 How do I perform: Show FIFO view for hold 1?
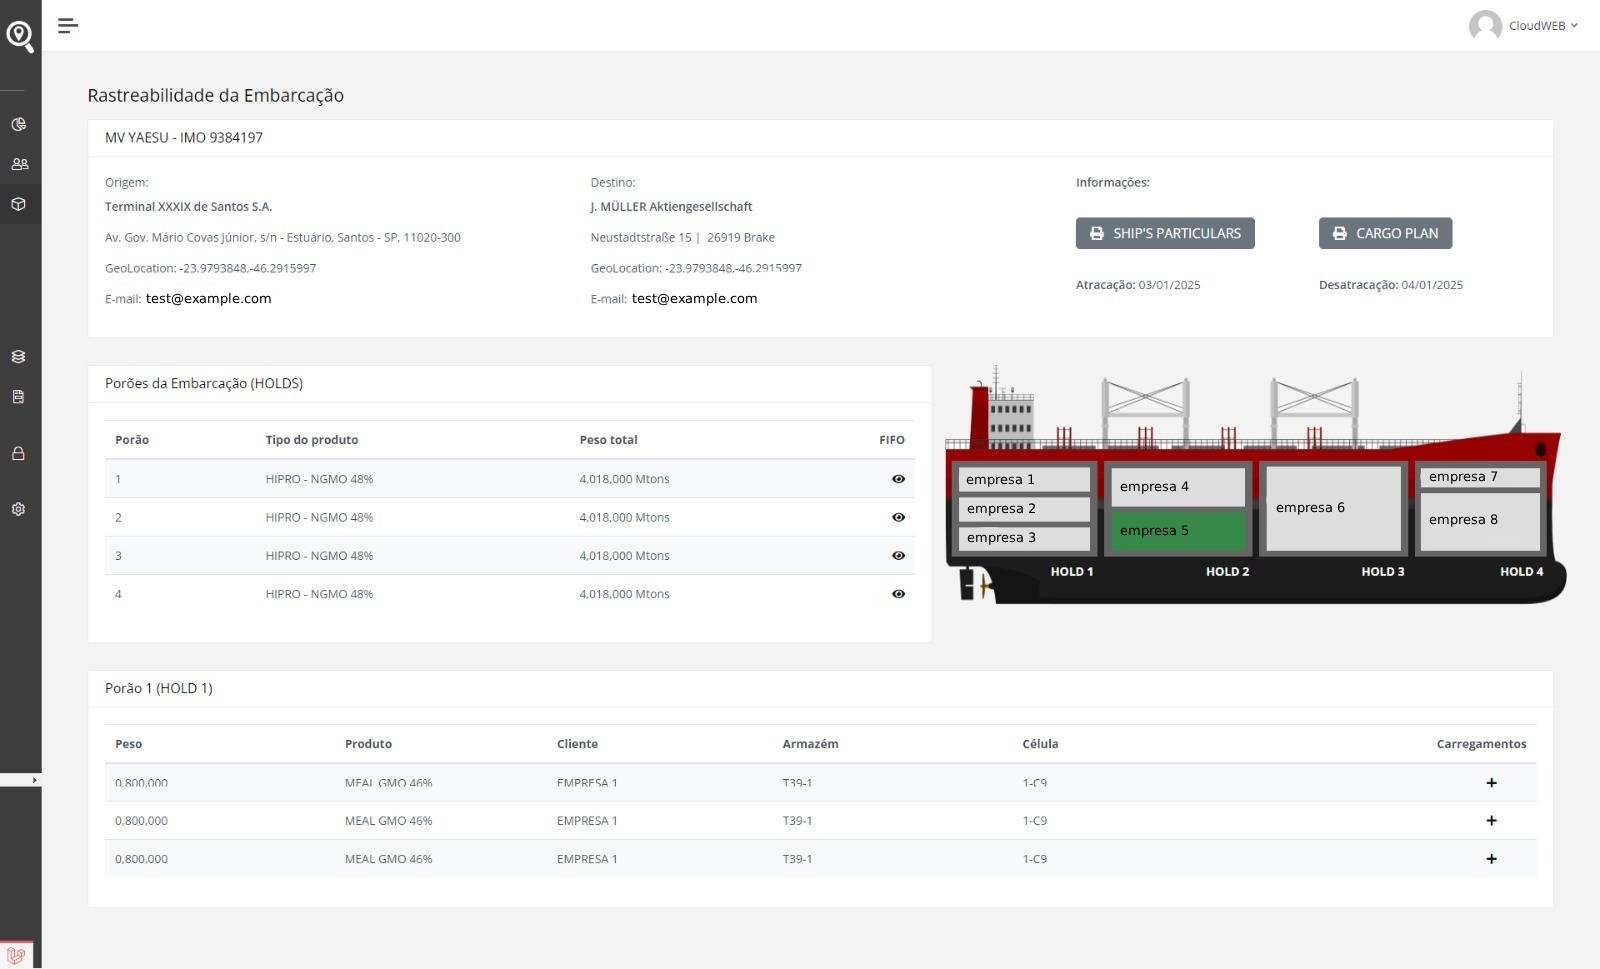[898, 479]
